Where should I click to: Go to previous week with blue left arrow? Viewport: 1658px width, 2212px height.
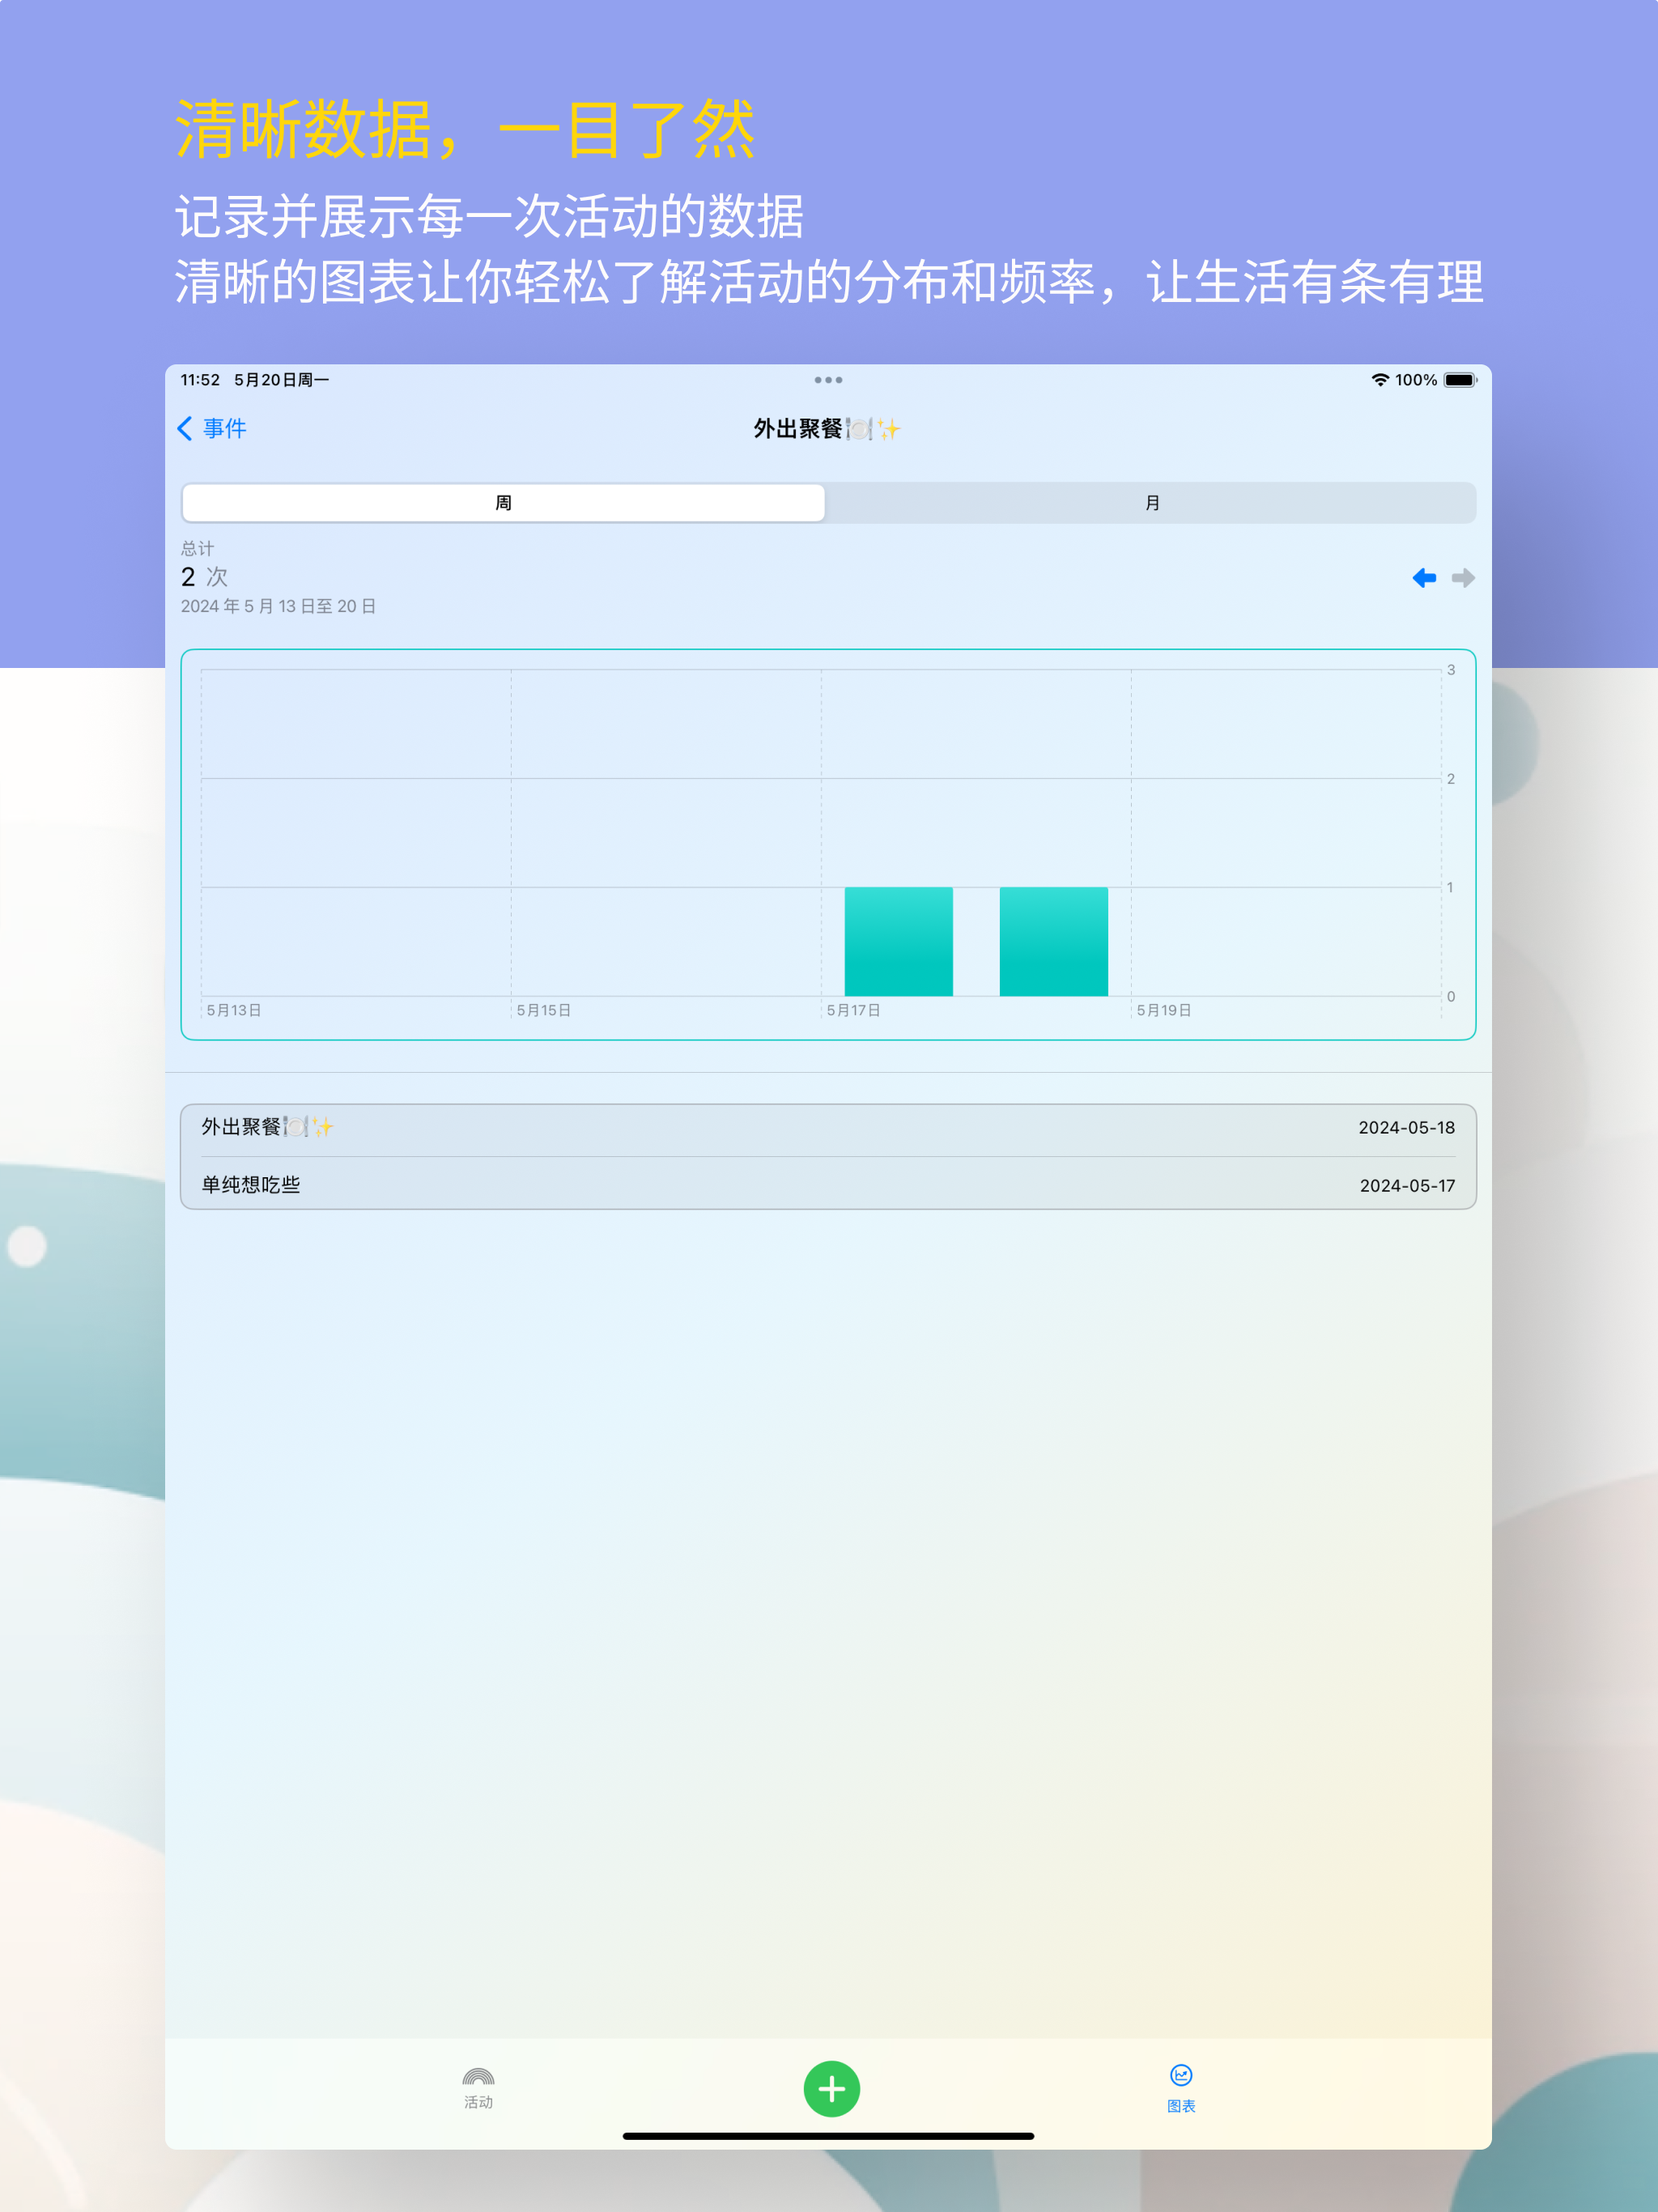pyautogui.click(x=1424, y=578)
